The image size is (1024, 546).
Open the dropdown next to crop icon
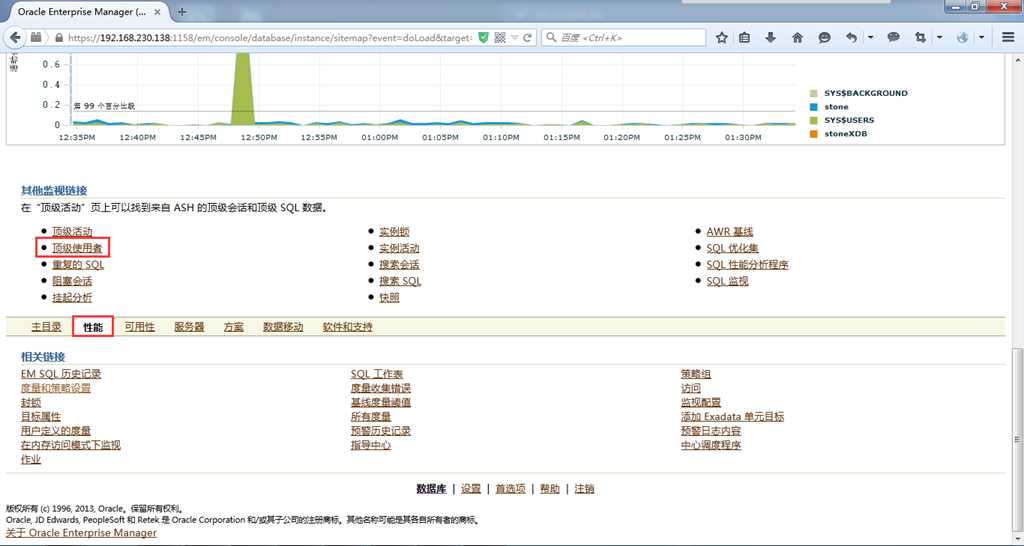938,37
